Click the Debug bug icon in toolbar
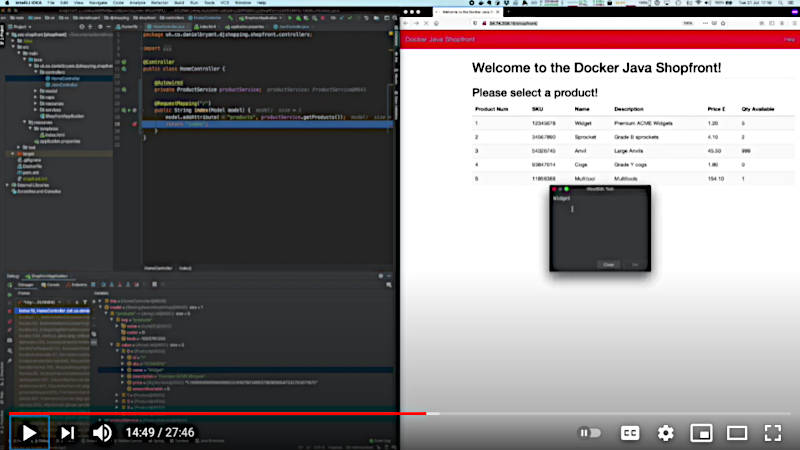The image size is (800, 450). click(298, 18)
